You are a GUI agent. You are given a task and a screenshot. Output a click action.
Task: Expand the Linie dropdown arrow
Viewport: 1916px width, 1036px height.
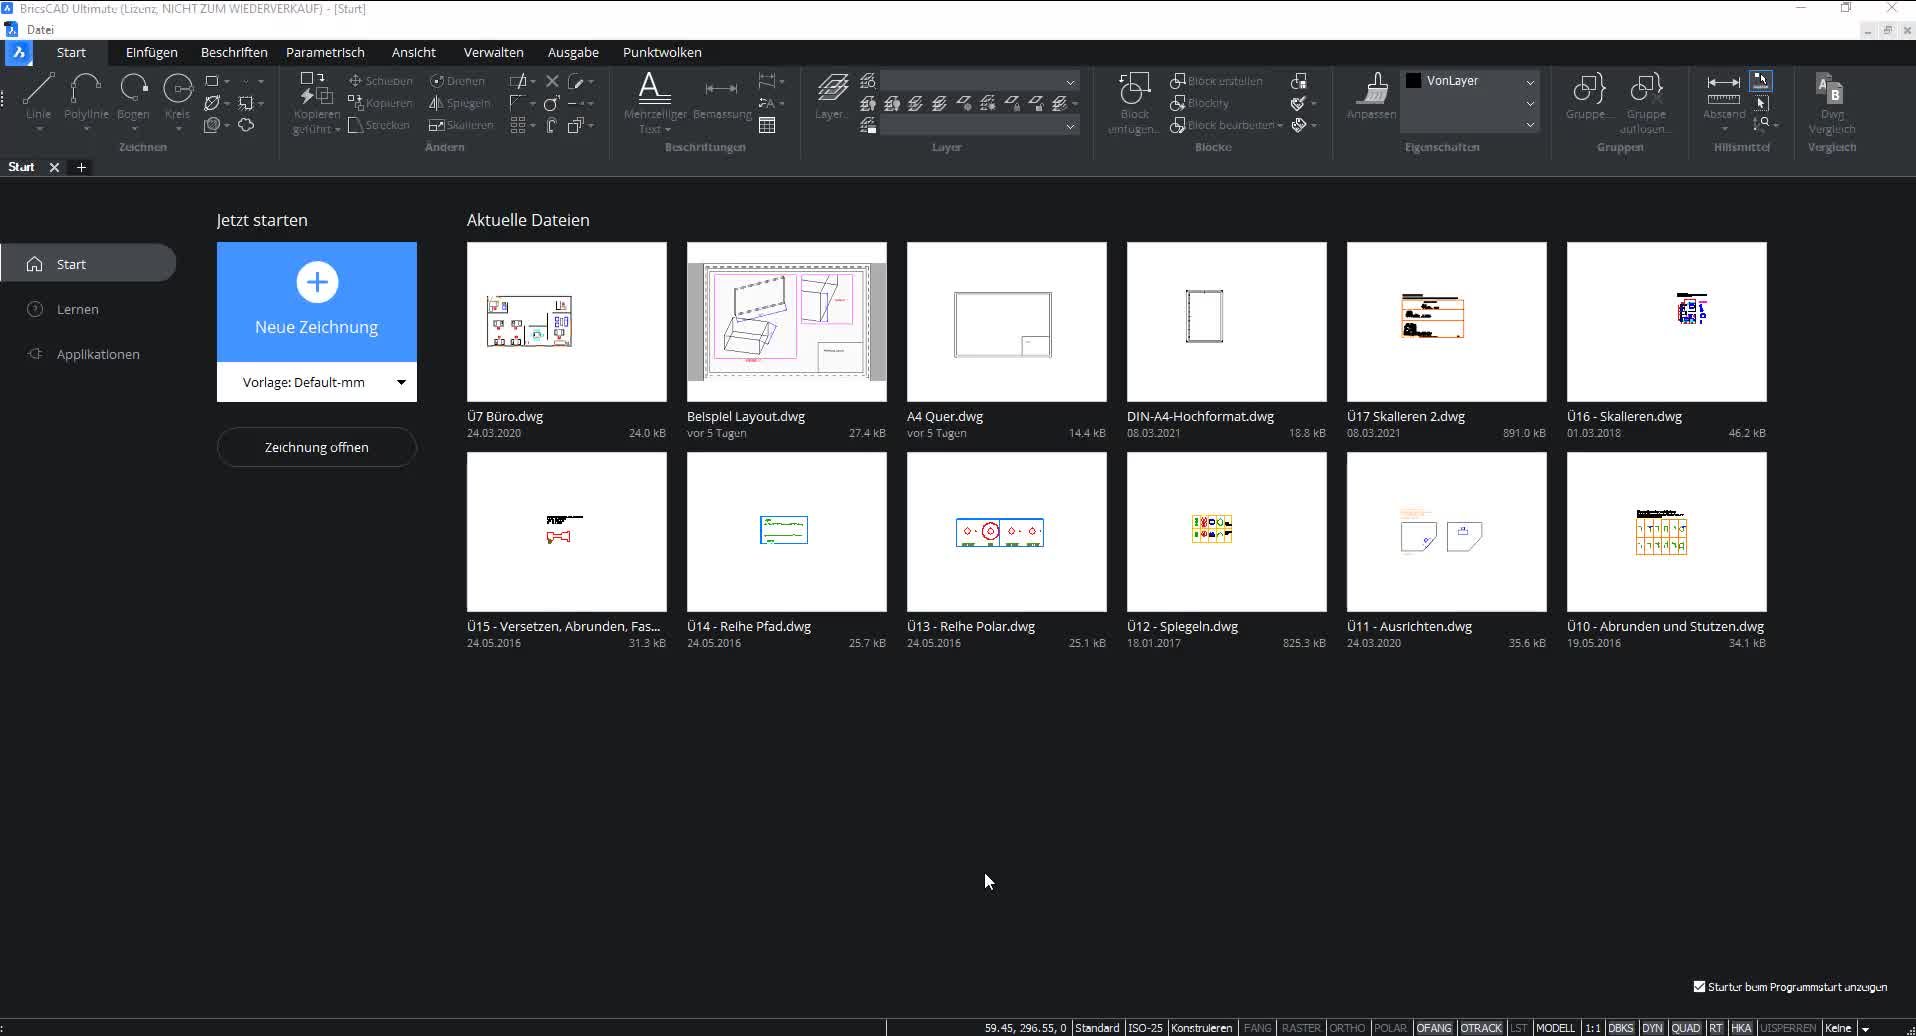point(38,129)
